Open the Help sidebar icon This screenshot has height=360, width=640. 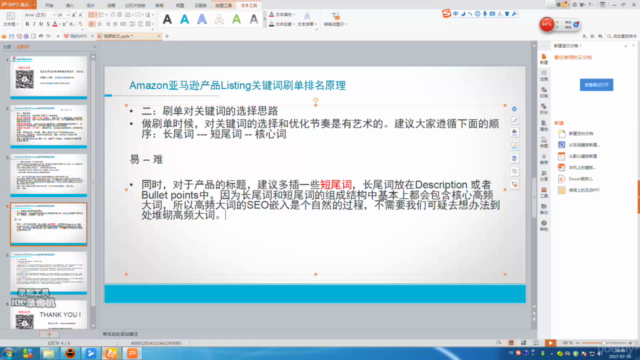click(544, 226)
